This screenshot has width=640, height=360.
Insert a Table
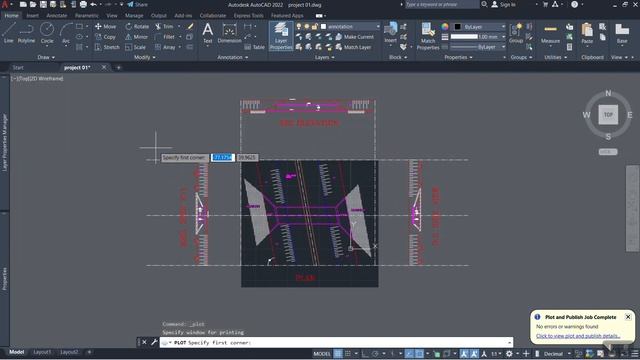[x=255, y=47]
